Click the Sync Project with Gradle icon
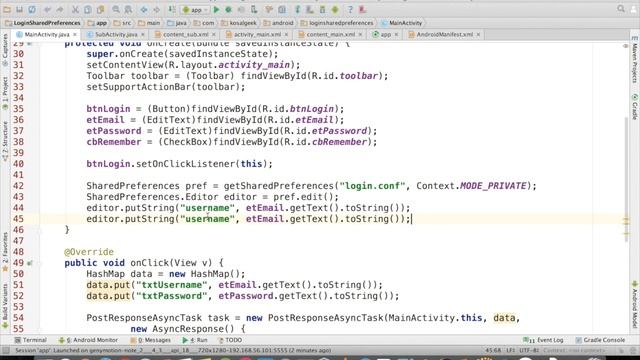This screenshot has height=360, width=640. point(297,9)
